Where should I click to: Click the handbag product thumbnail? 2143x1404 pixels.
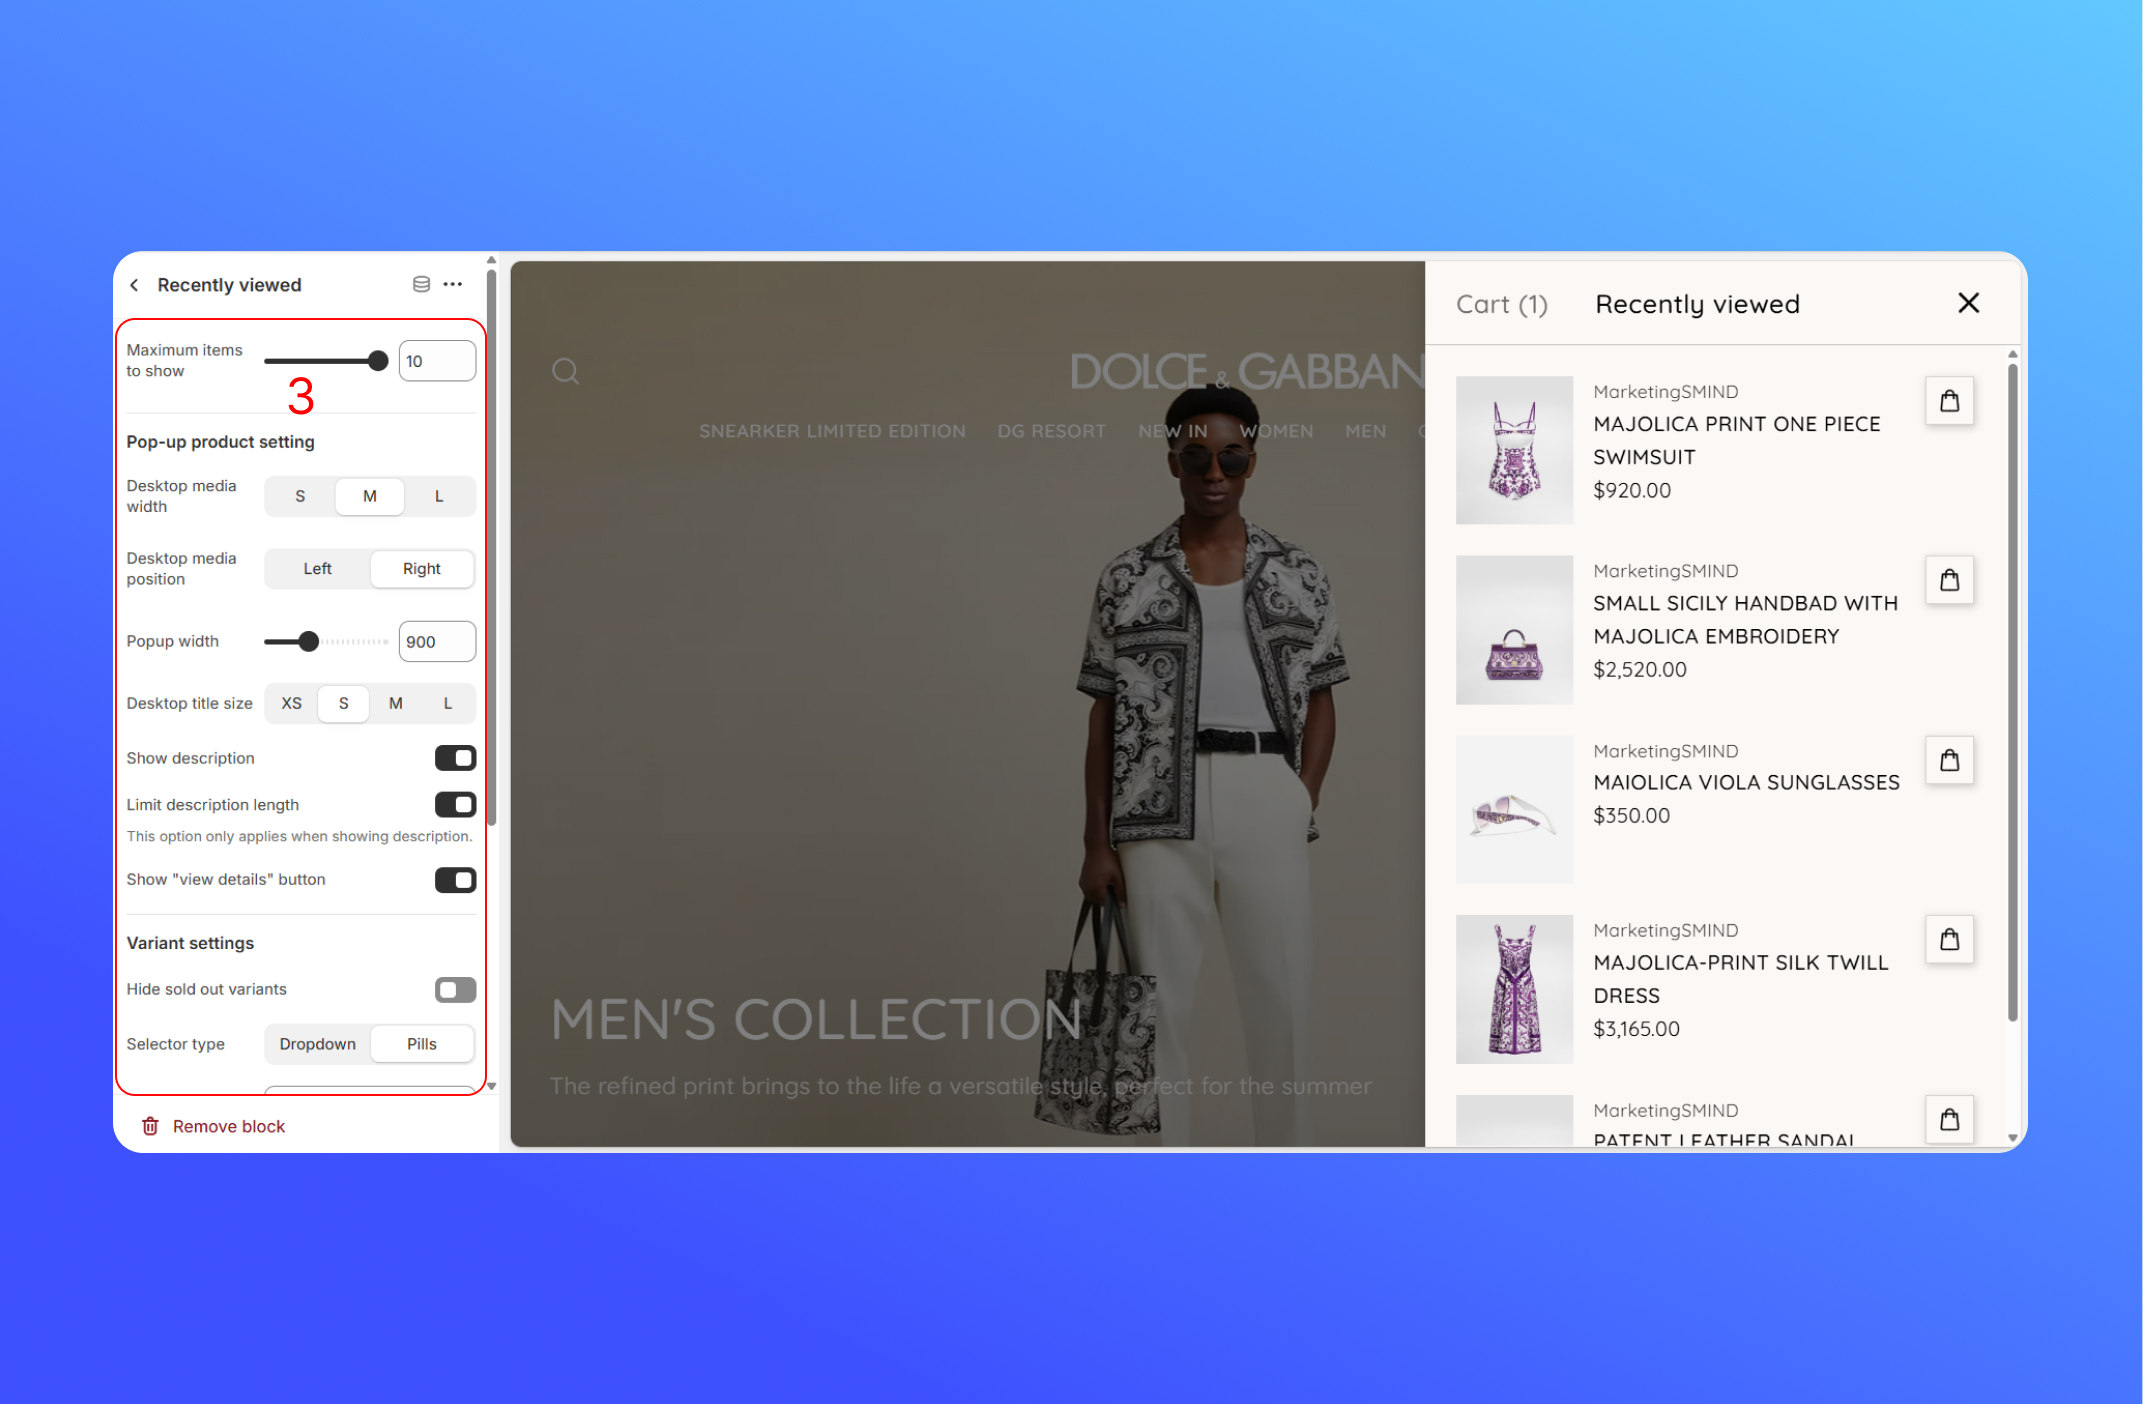pyautogui.click(x=1514, y=630)
